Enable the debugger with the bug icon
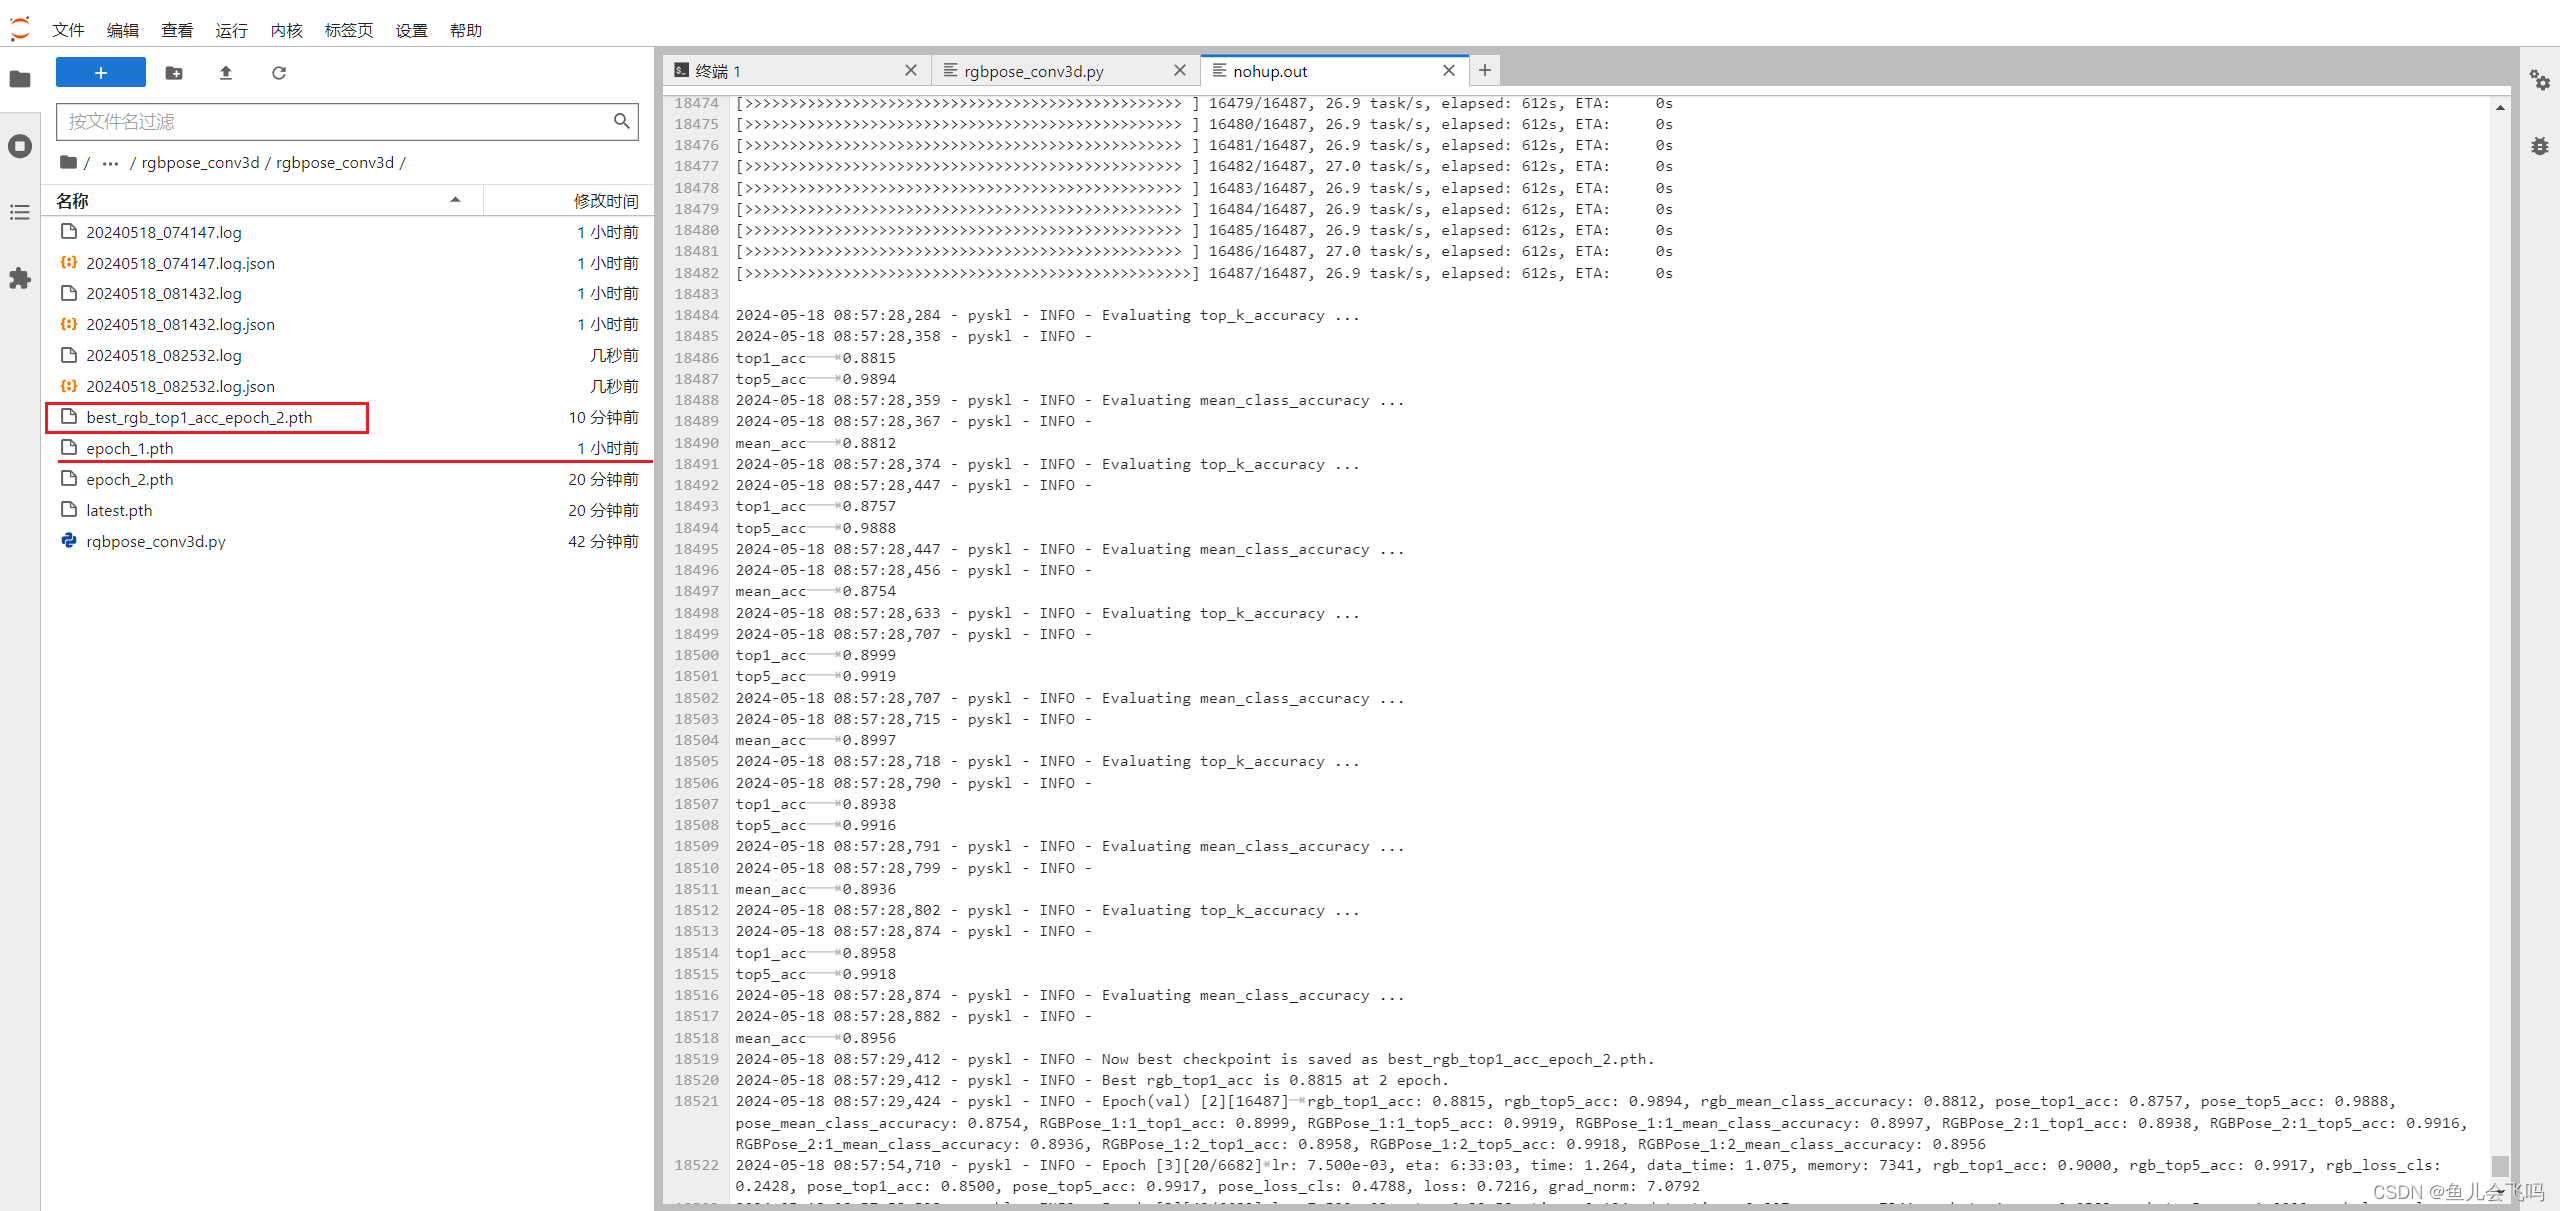The height and width of the screenshot is (1211, 2560). [x=2541, y=146]
